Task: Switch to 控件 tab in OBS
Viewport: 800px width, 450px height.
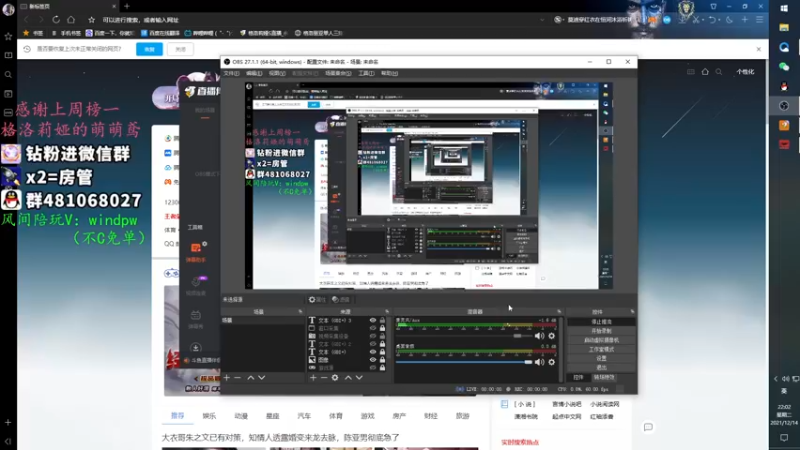Action: pos(578,378)
